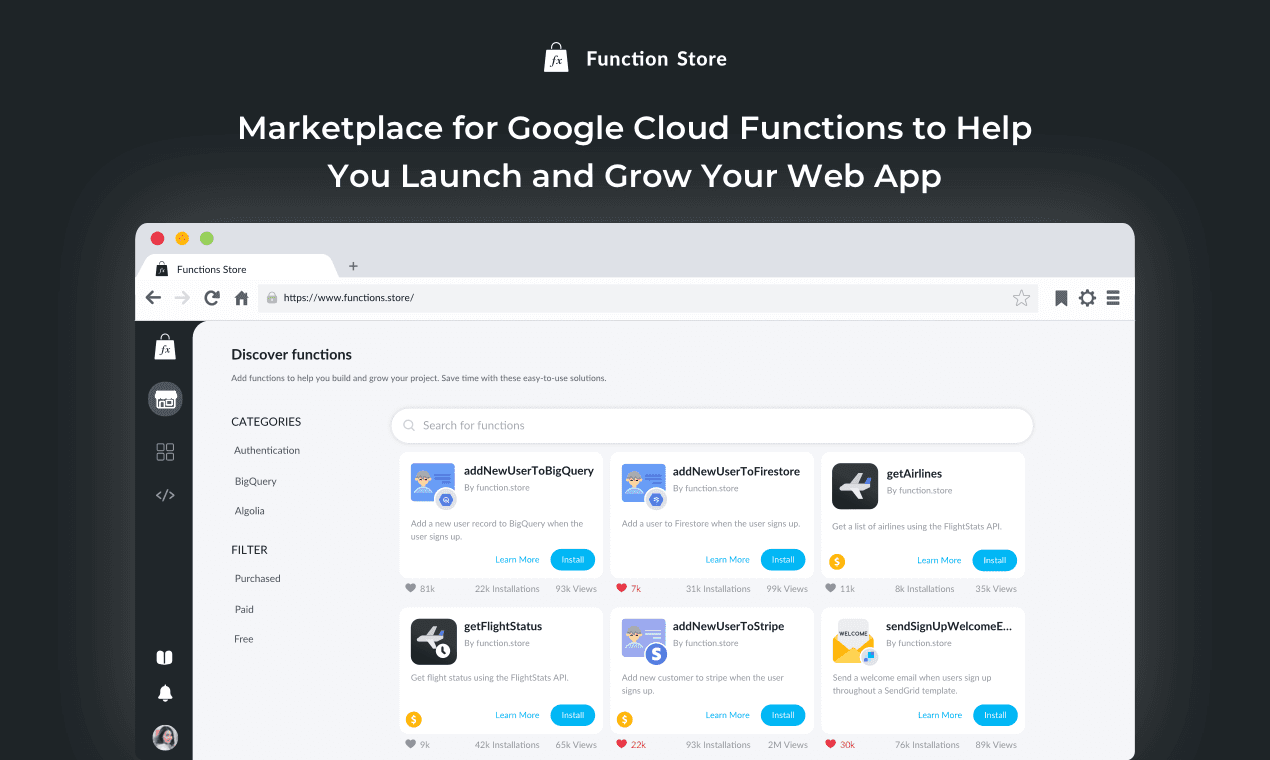Open the user profile avatar
Screen dimensions: 1270x760
pos(165,738)
